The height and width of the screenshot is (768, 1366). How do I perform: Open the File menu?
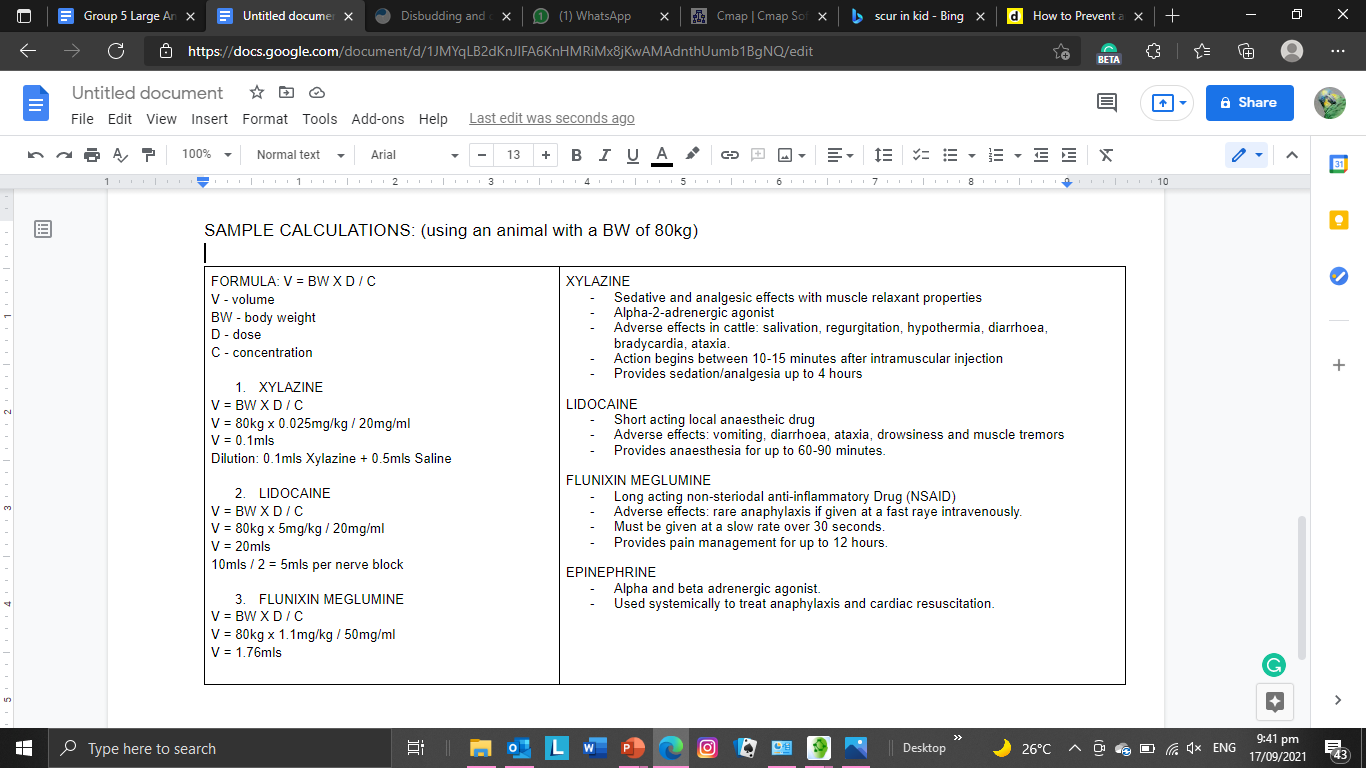[82, 118]
